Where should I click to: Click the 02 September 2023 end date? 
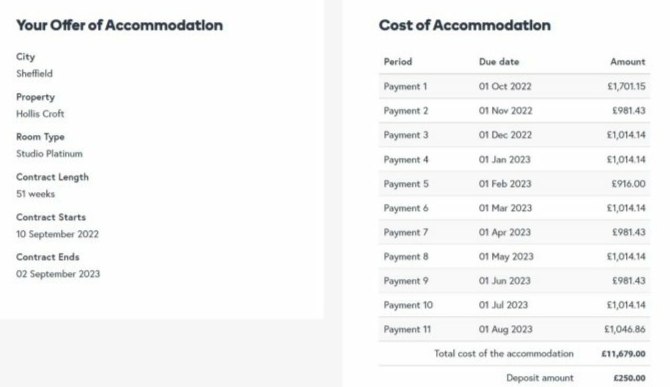58,274
